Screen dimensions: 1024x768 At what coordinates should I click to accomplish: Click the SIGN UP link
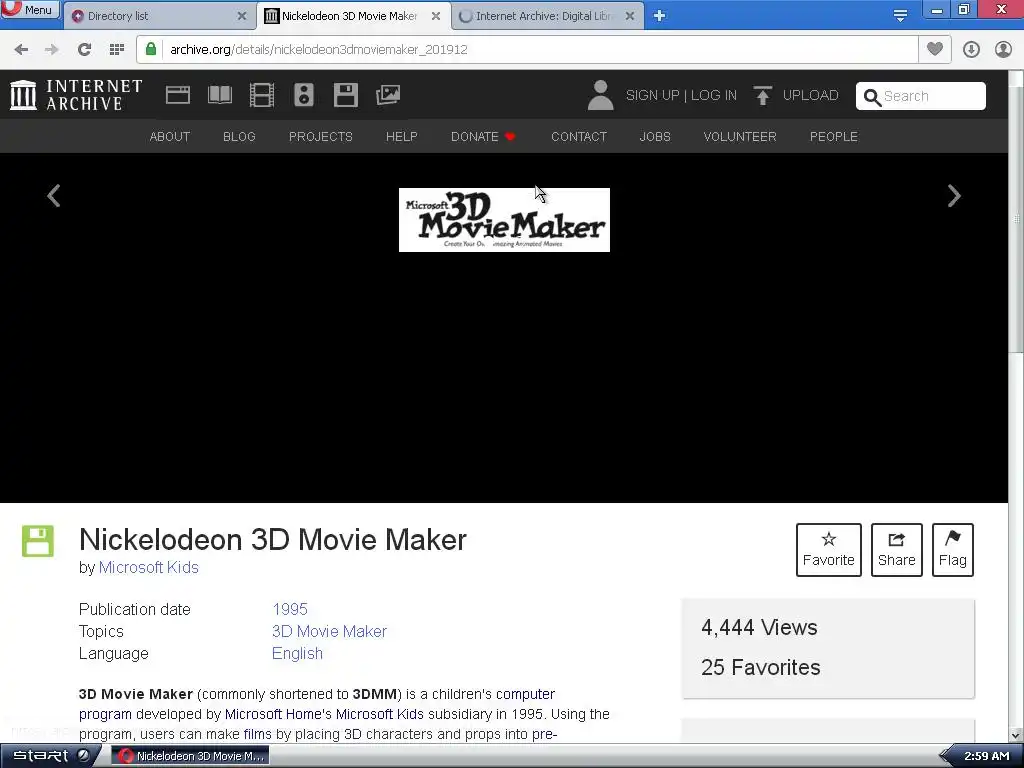652,95
